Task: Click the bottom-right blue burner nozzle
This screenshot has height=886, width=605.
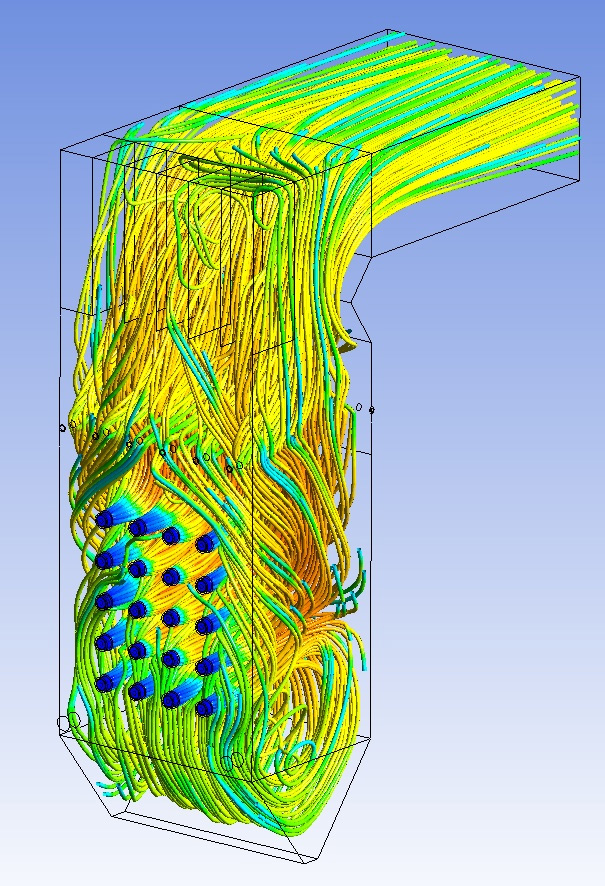Action: click(x=205, y=708)
